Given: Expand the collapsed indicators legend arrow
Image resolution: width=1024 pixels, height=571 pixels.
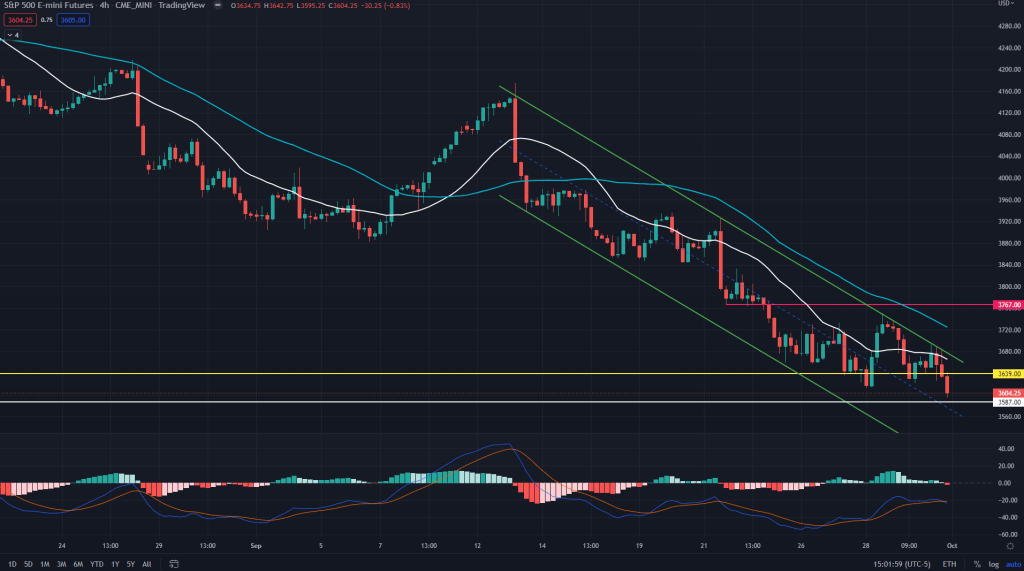Looking at the screenshot, I should point(11,35).
